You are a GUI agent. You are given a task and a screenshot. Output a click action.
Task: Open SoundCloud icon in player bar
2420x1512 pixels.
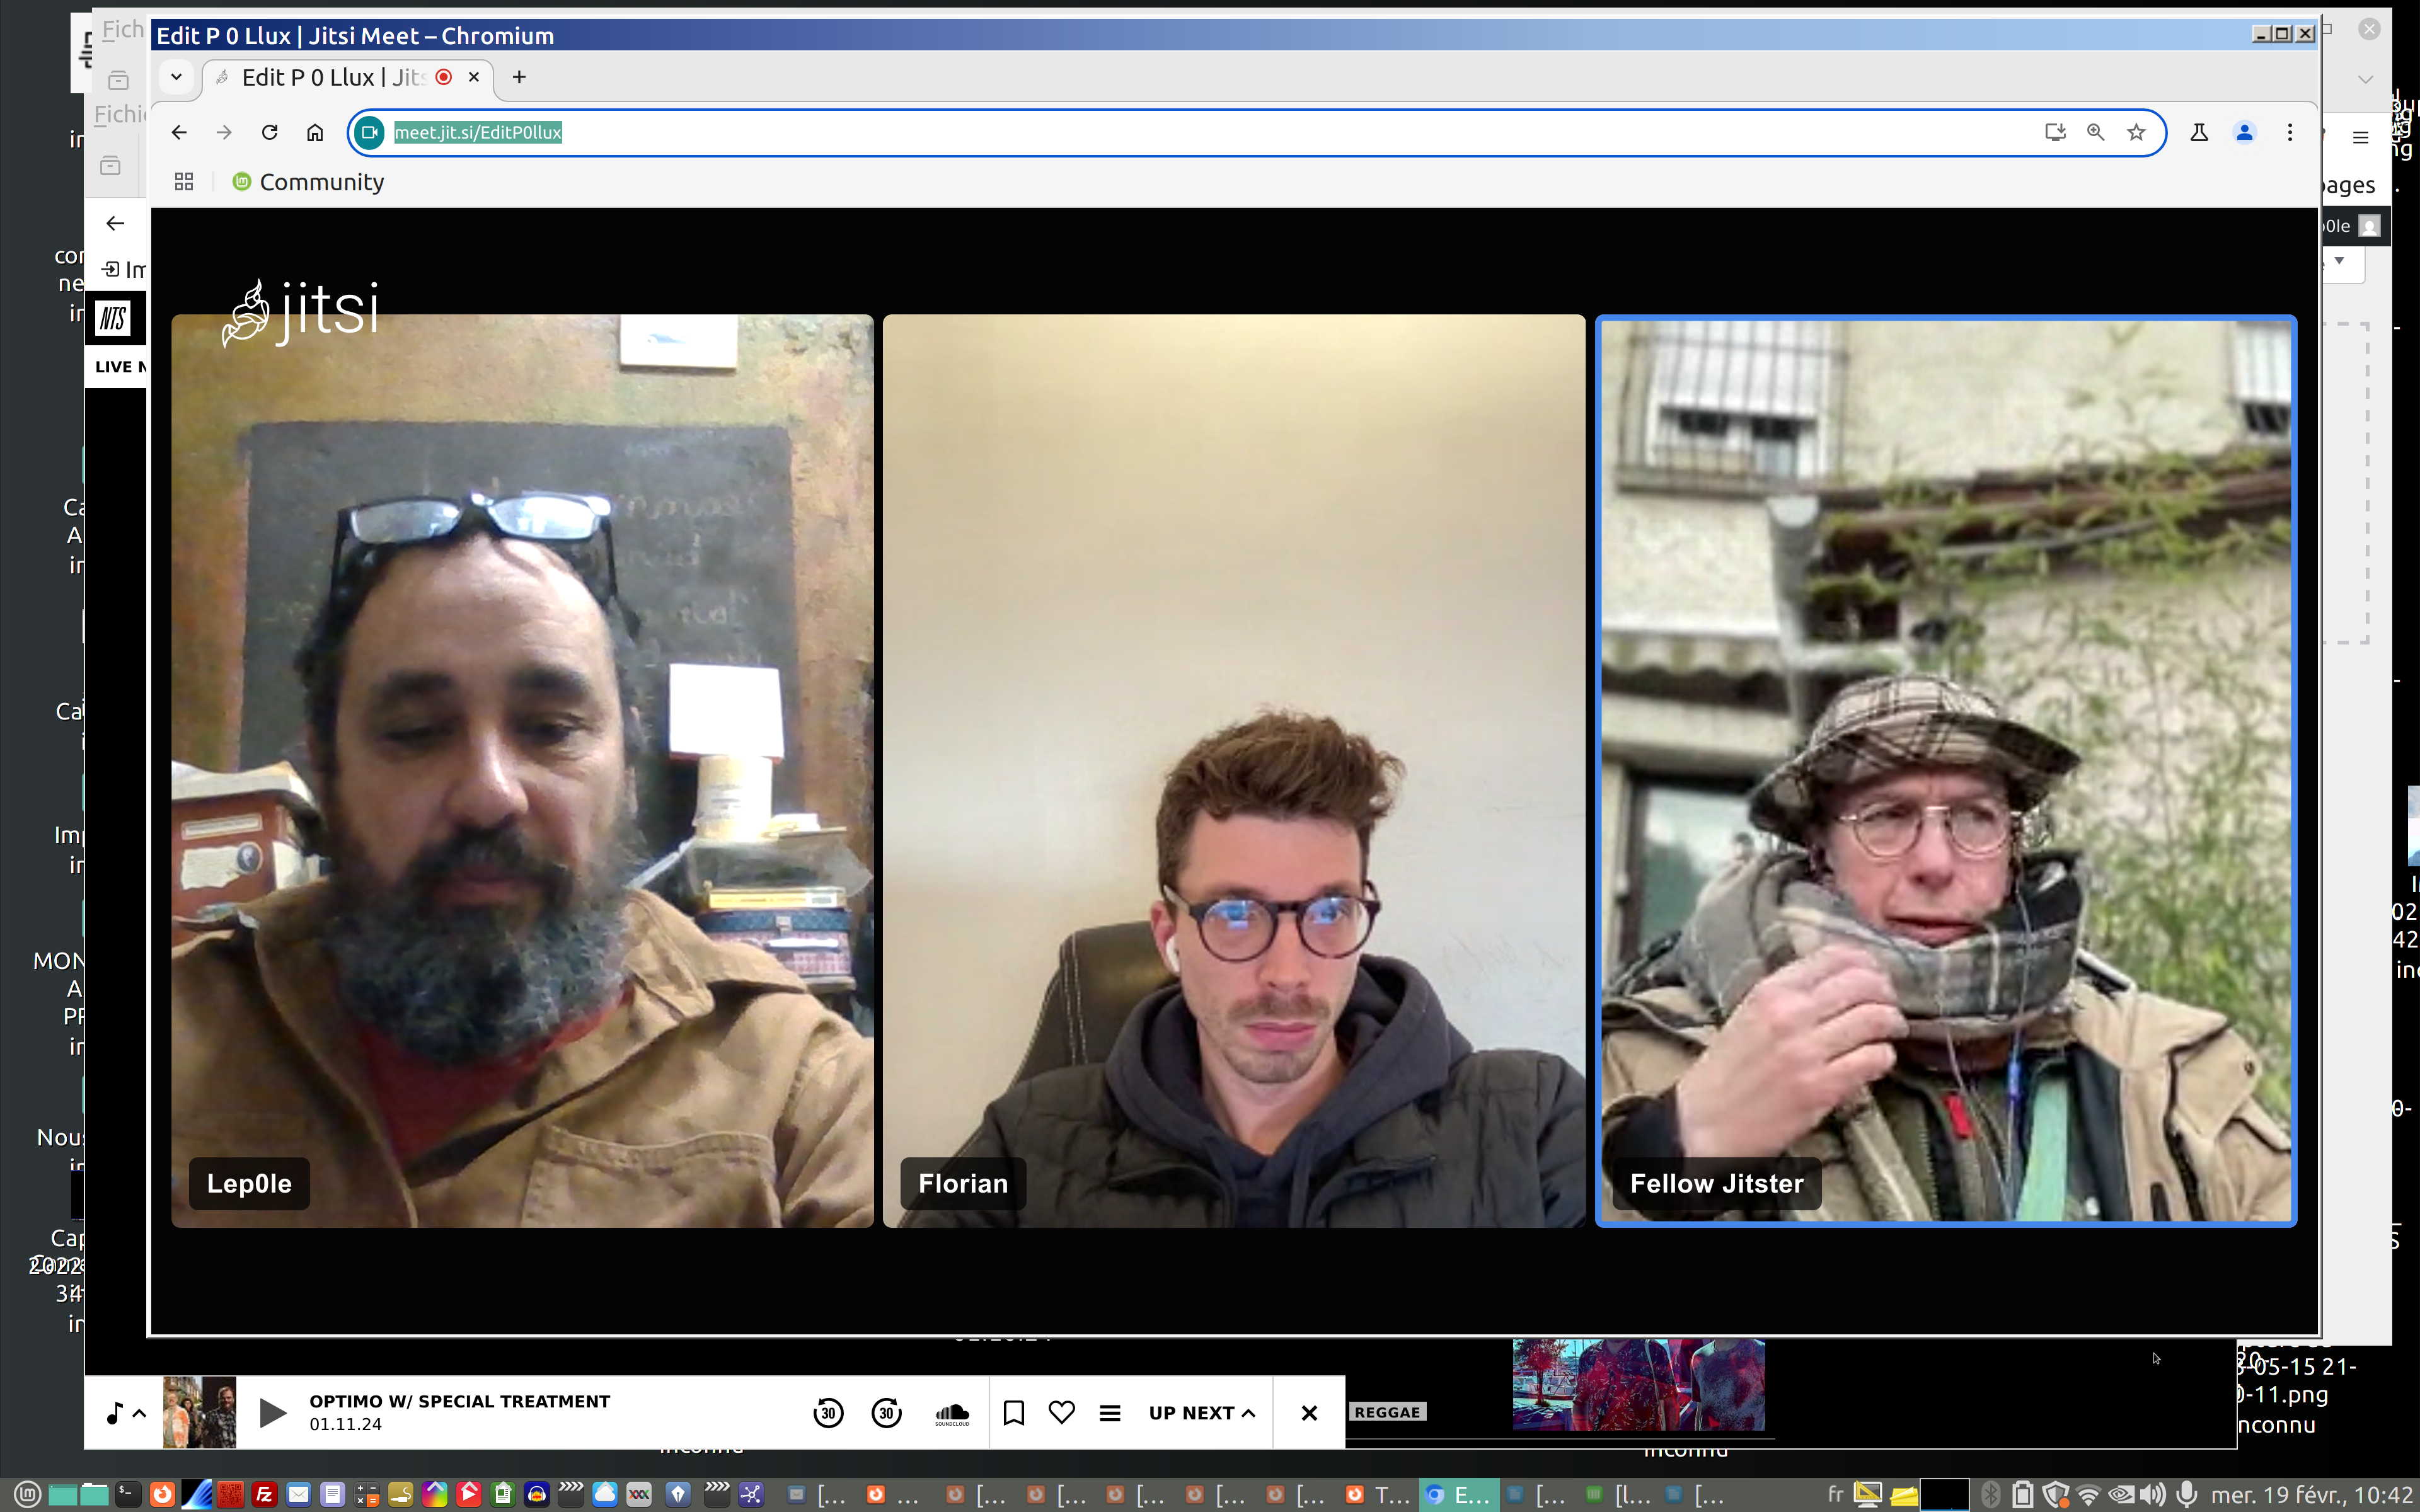pos(951,1412)
